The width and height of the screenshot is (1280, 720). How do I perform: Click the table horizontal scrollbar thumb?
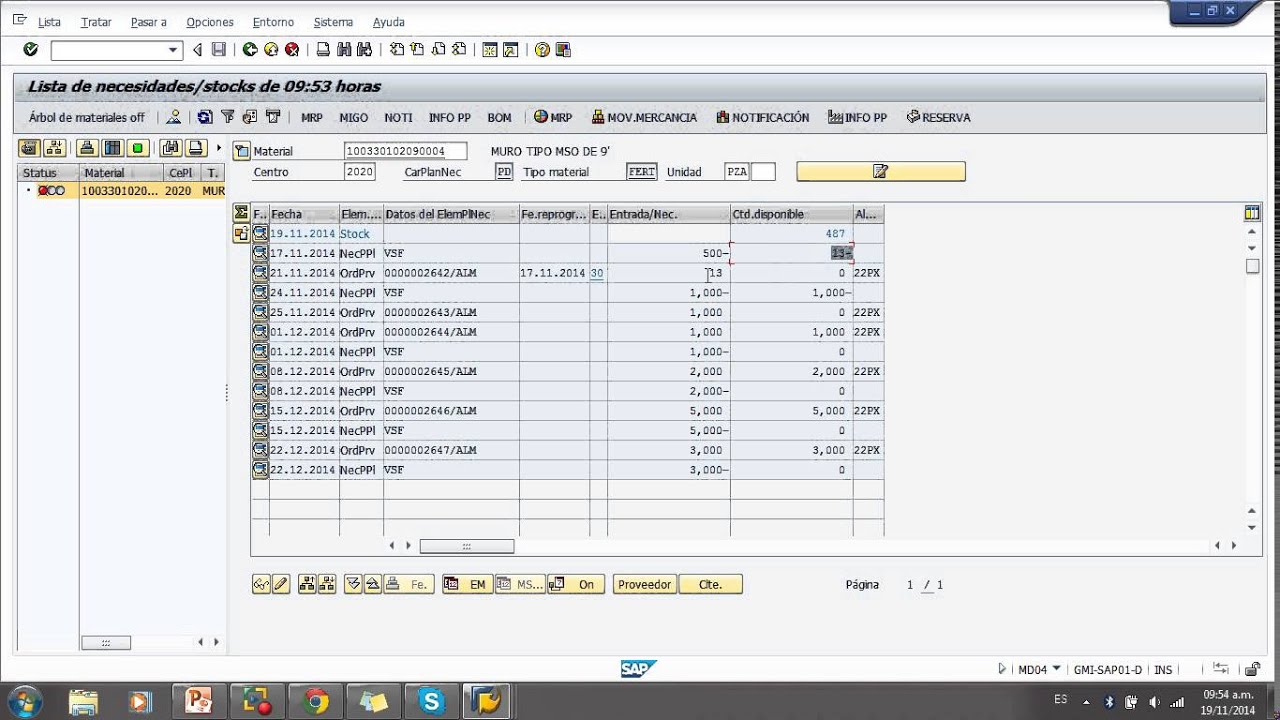click(467, 546)
